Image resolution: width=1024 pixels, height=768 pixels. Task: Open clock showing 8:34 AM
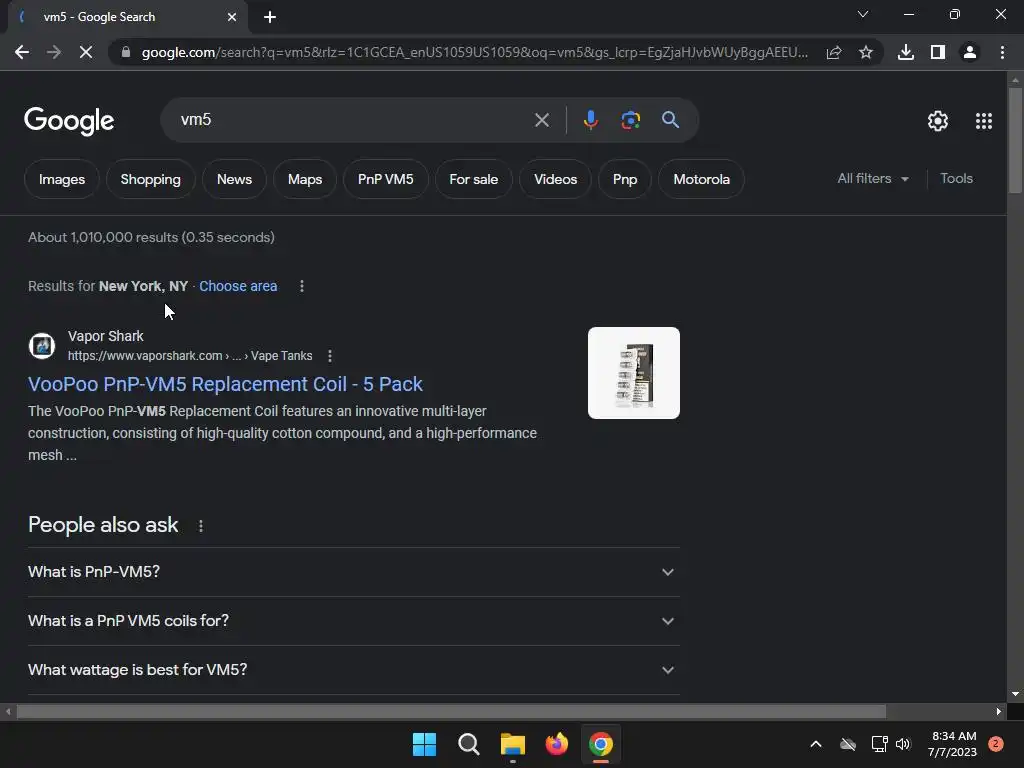coord(953,744)
